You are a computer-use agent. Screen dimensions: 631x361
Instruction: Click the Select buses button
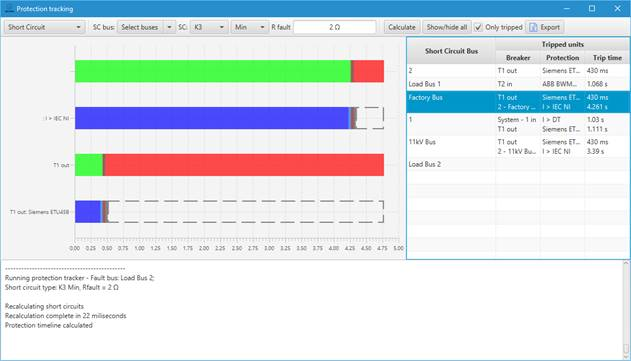(140, 27)
